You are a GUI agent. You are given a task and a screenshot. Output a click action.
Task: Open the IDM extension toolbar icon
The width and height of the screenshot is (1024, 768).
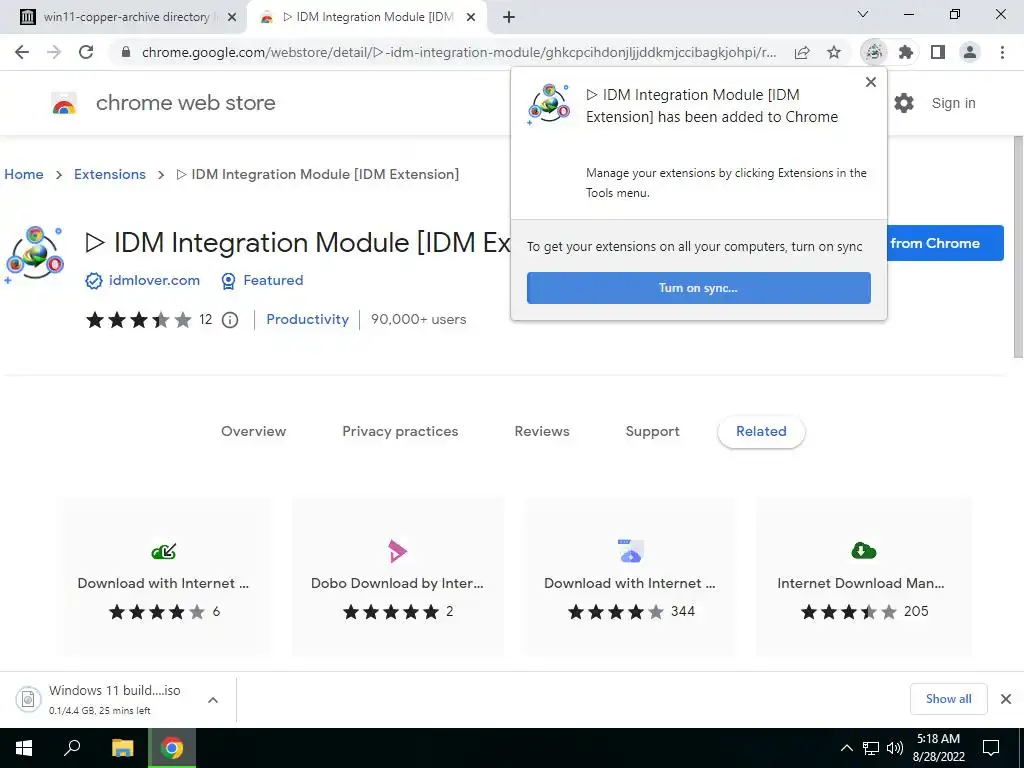coord(874,52)
